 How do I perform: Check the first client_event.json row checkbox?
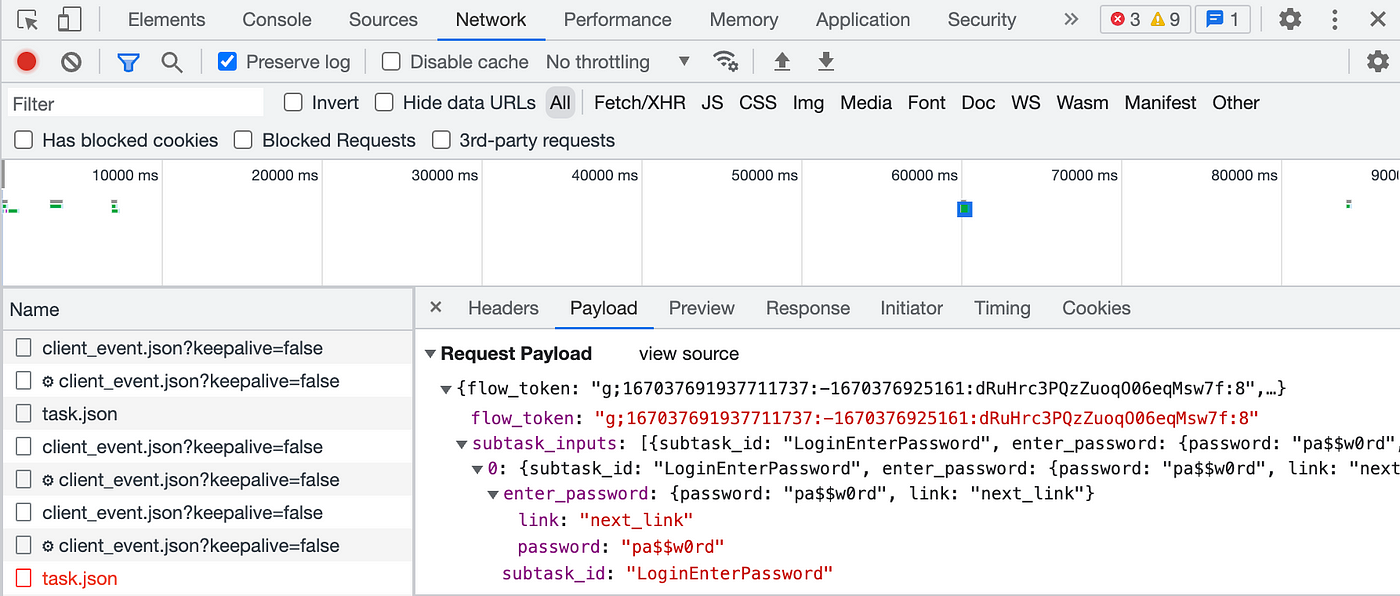(x=23, y=348)
